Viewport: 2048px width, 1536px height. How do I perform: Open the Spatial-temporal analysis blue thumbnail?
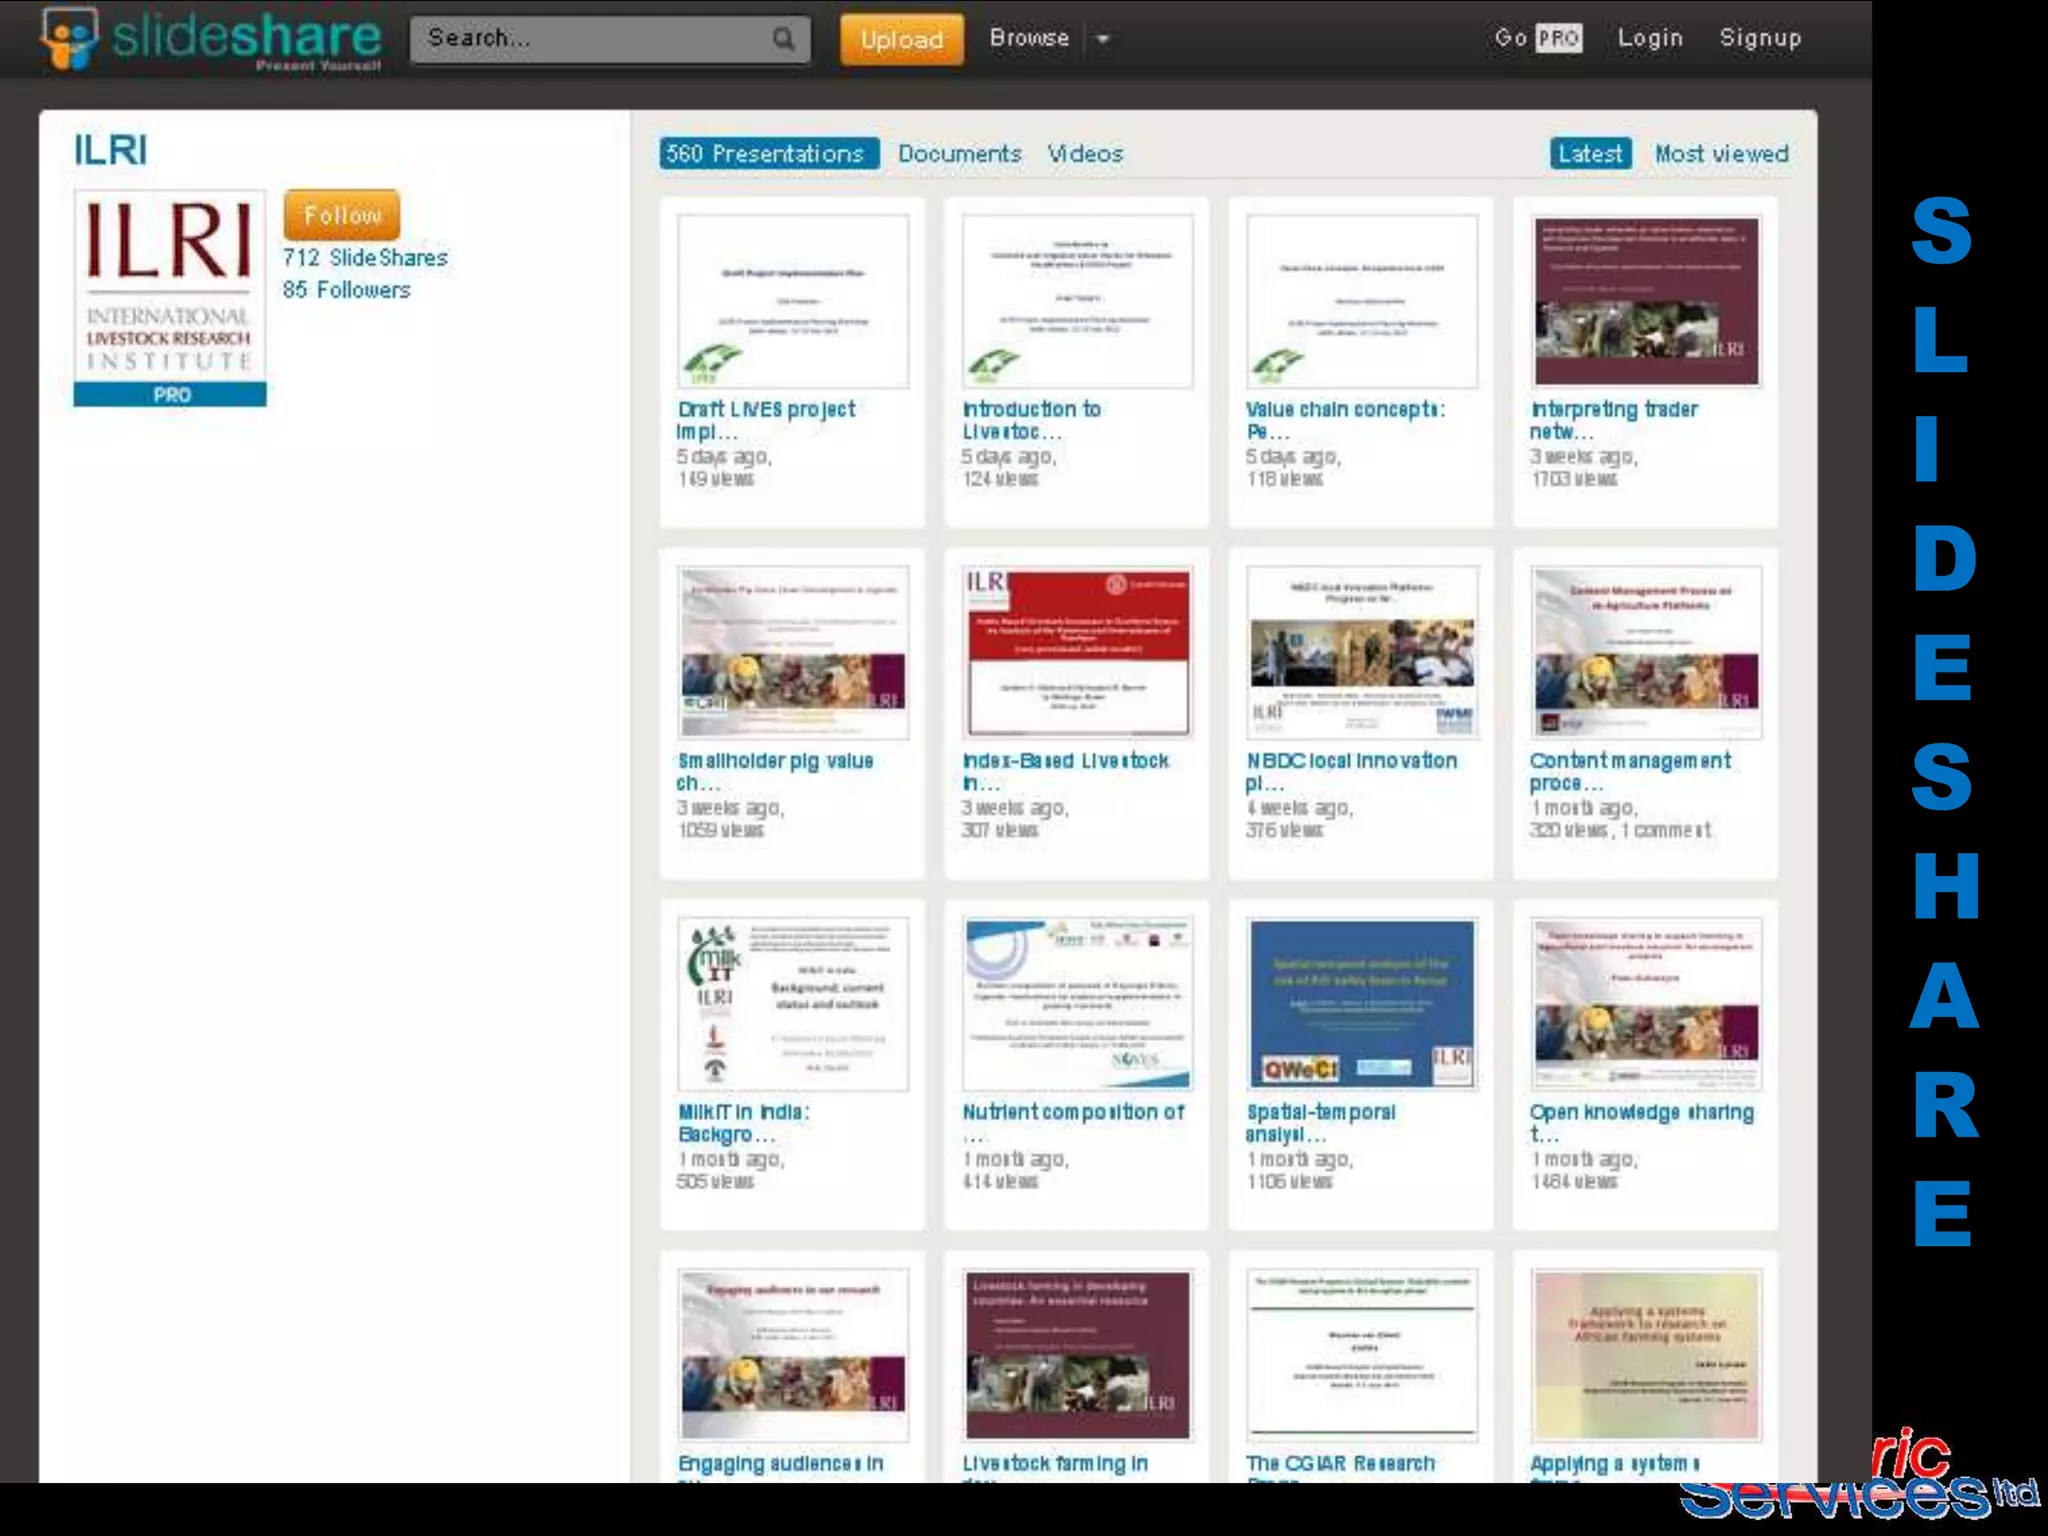(1361, 1004)
